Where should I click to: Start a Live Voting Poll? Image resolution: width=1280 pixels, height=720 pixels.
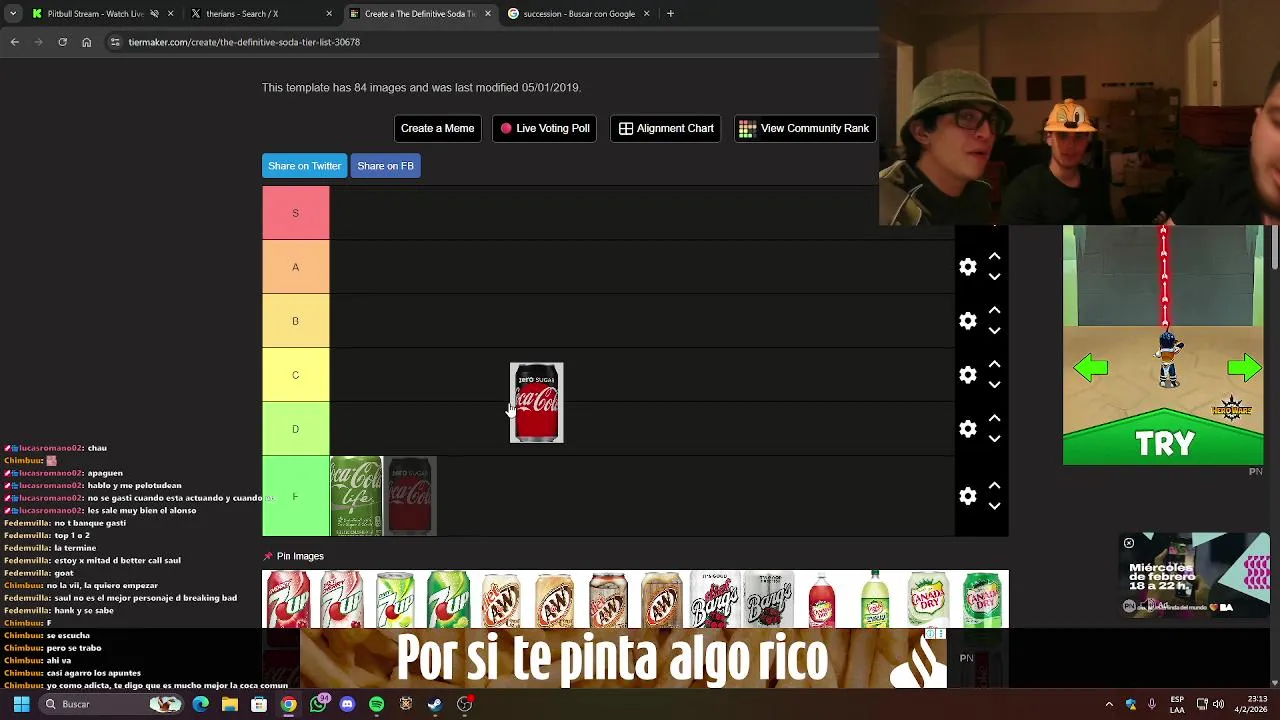(x=545, y=128)
